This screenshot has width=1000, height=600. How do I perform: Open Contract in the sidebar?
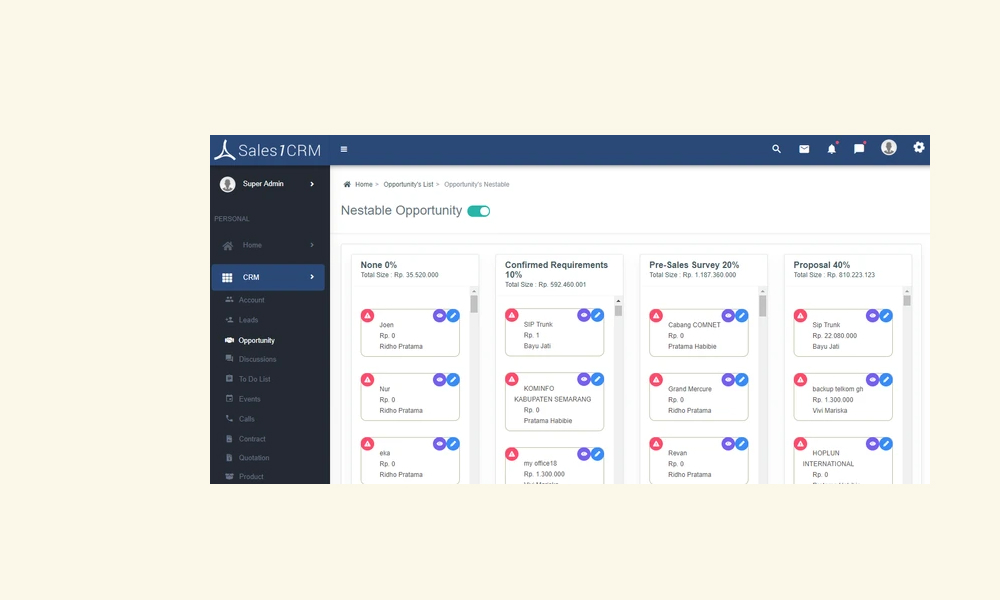252,439
